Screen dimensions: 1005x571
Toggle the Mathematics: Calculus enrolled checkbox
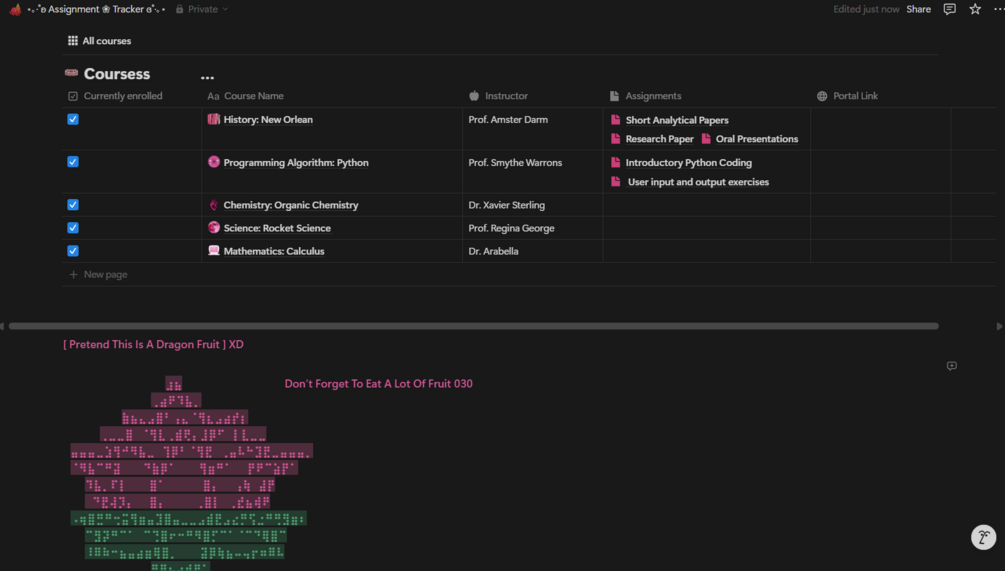73,251
